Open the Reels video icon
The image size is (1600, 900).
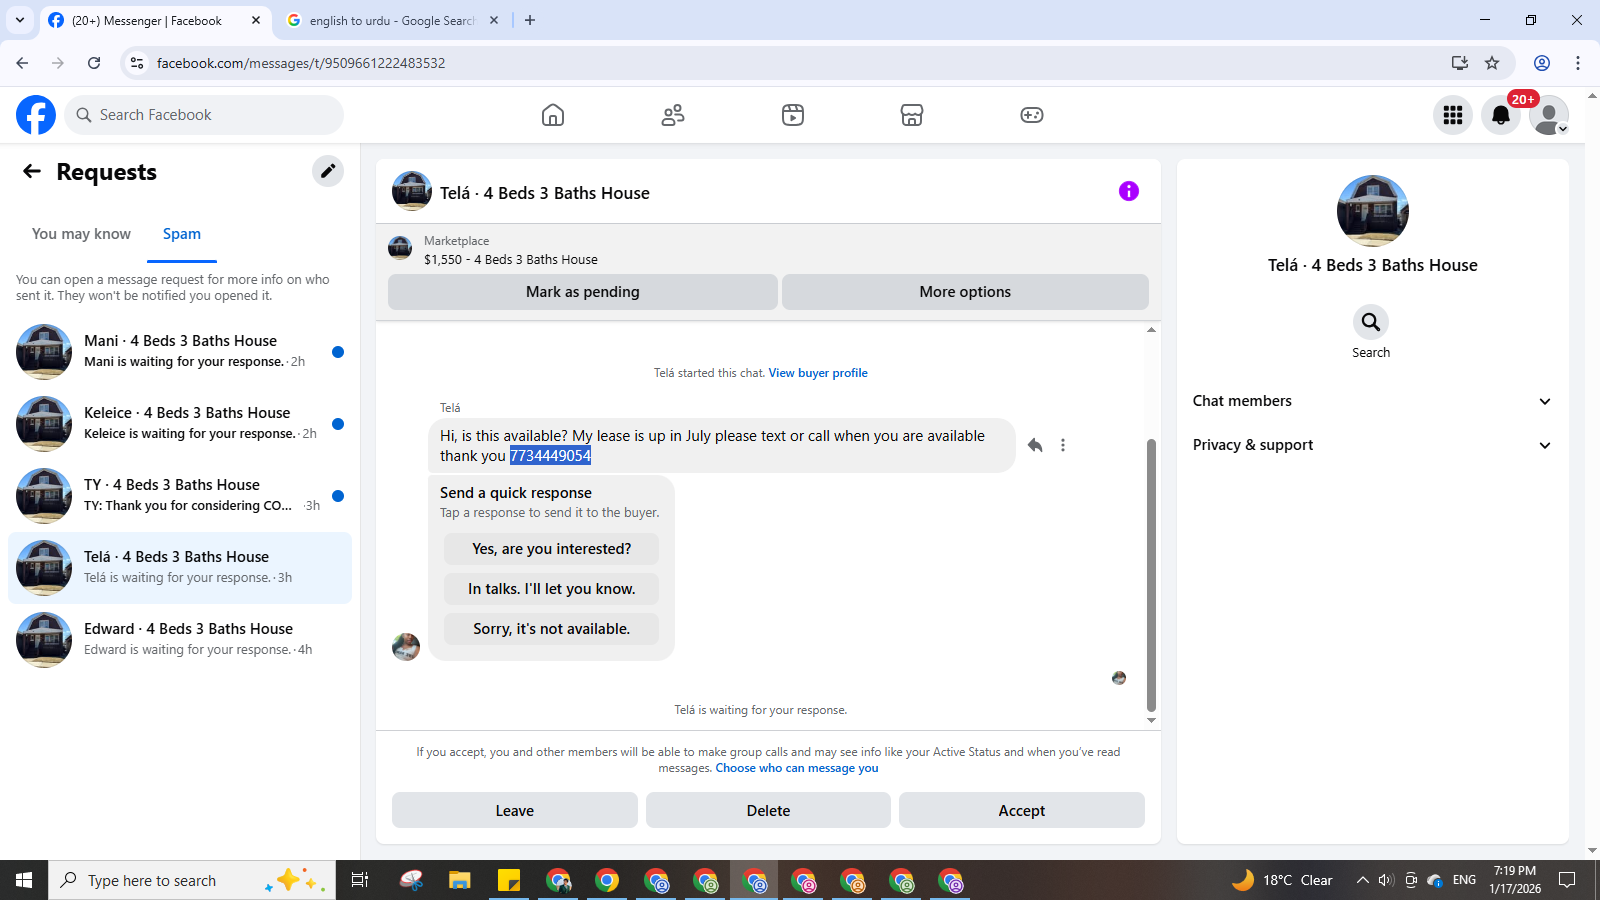click(793, 115)
